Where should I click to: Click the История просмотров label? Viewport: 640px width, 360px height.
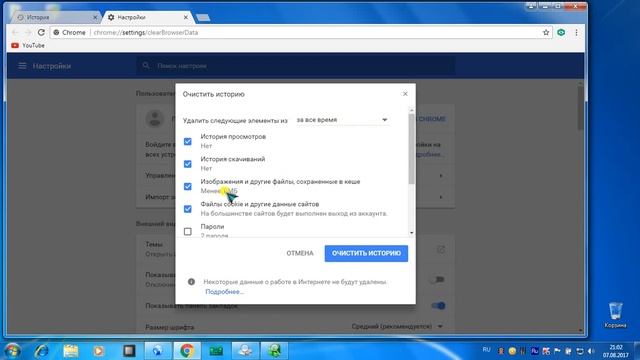(233, 136)
